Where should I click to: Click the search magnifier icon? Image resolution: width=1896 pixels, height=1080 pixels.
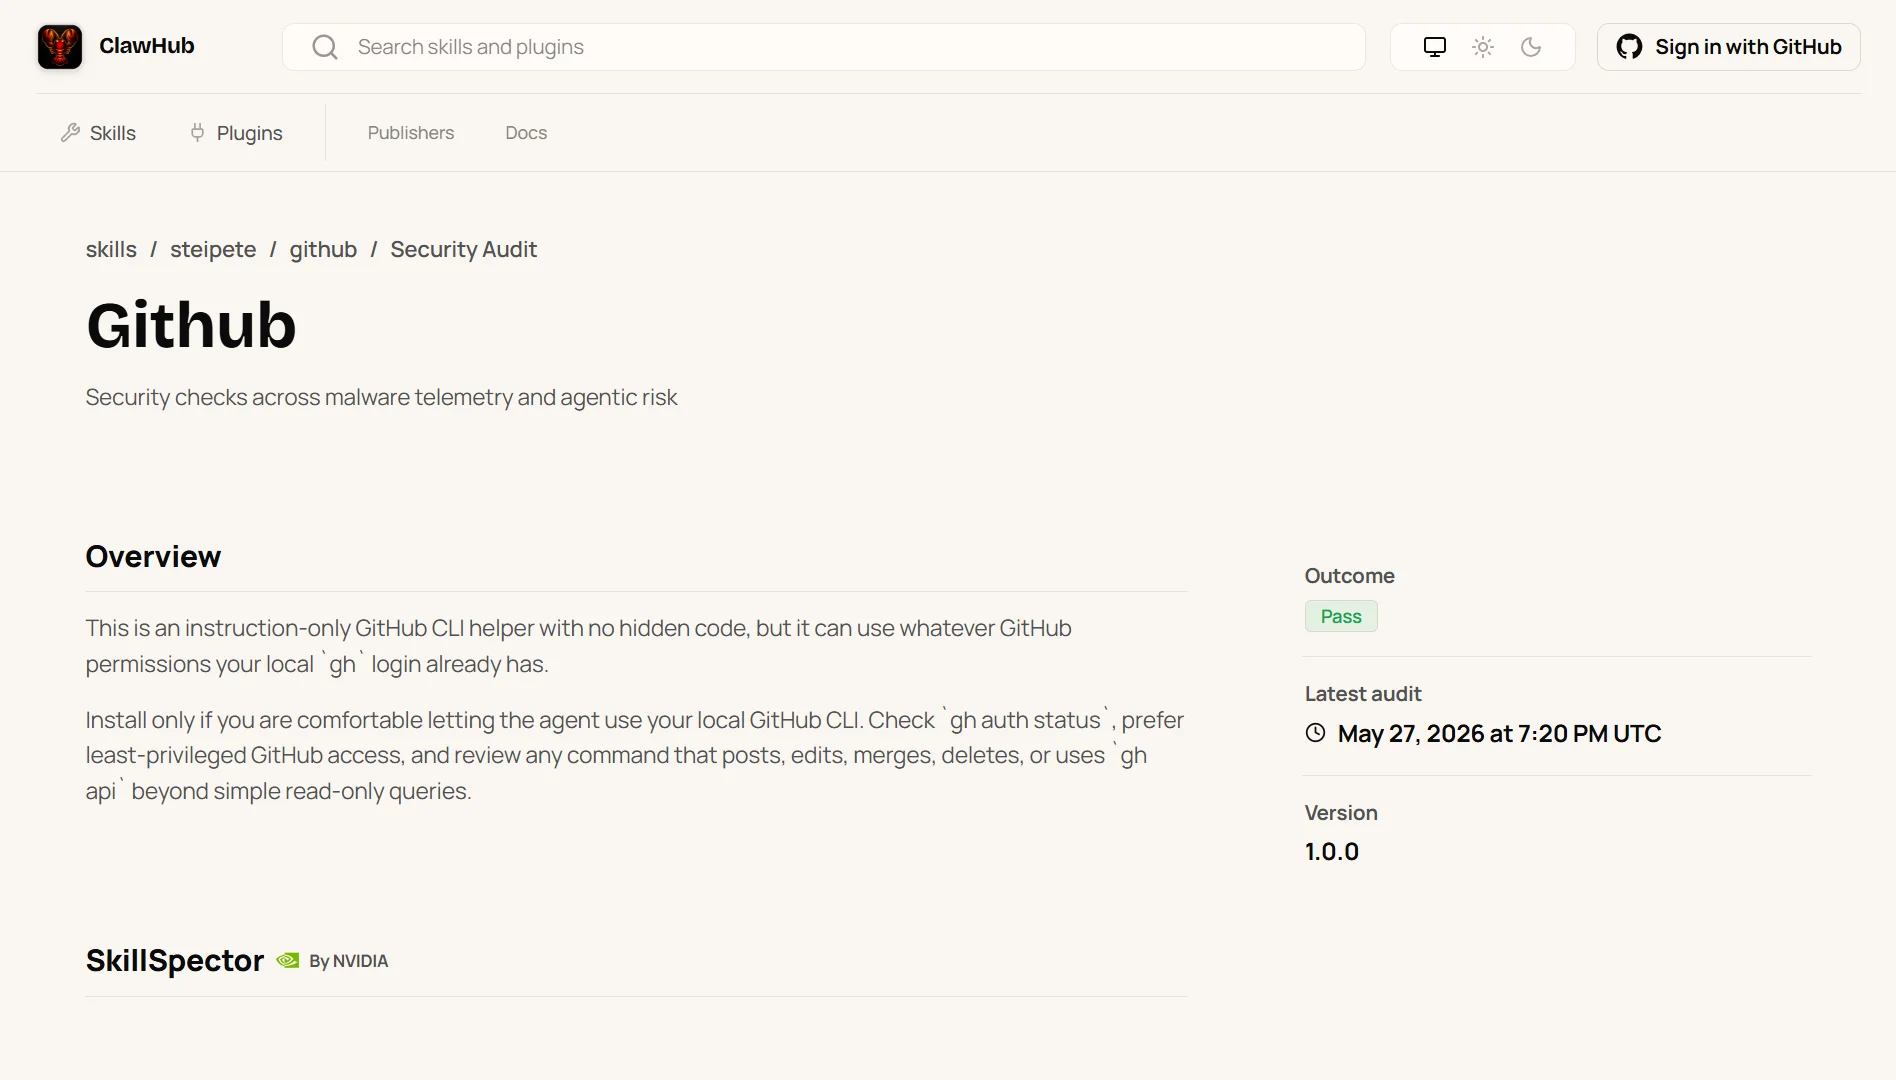324,47
